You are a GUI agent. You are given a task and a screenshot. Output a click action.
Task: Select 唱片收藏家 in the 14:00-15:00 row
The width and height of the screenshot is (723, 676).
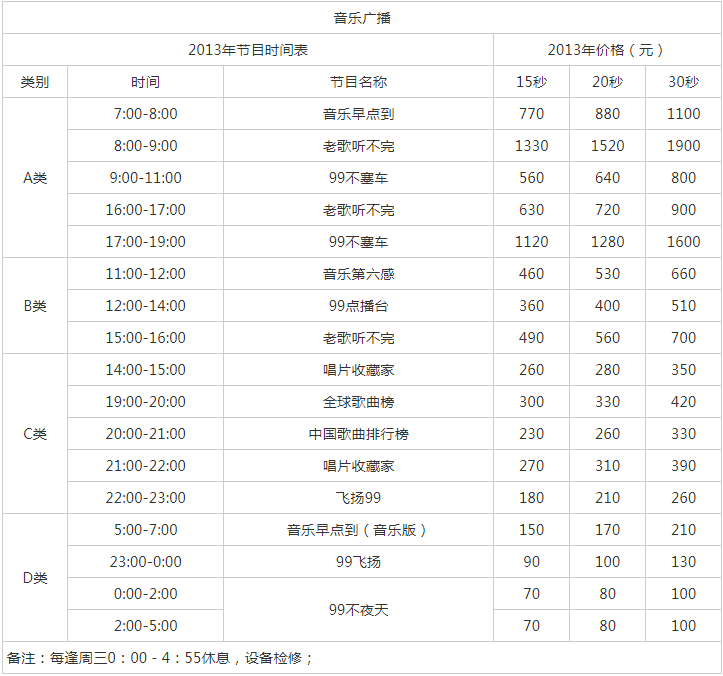[x=358, y=370]
